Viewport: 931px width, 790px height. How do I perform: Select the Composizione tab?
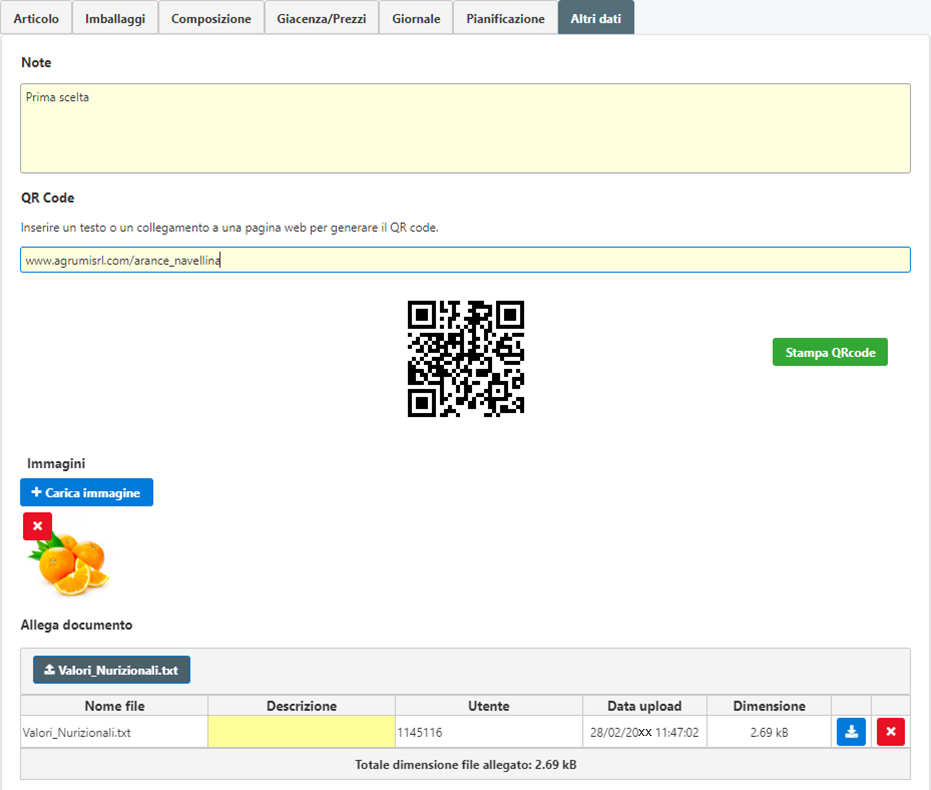[x=211, y=18]
